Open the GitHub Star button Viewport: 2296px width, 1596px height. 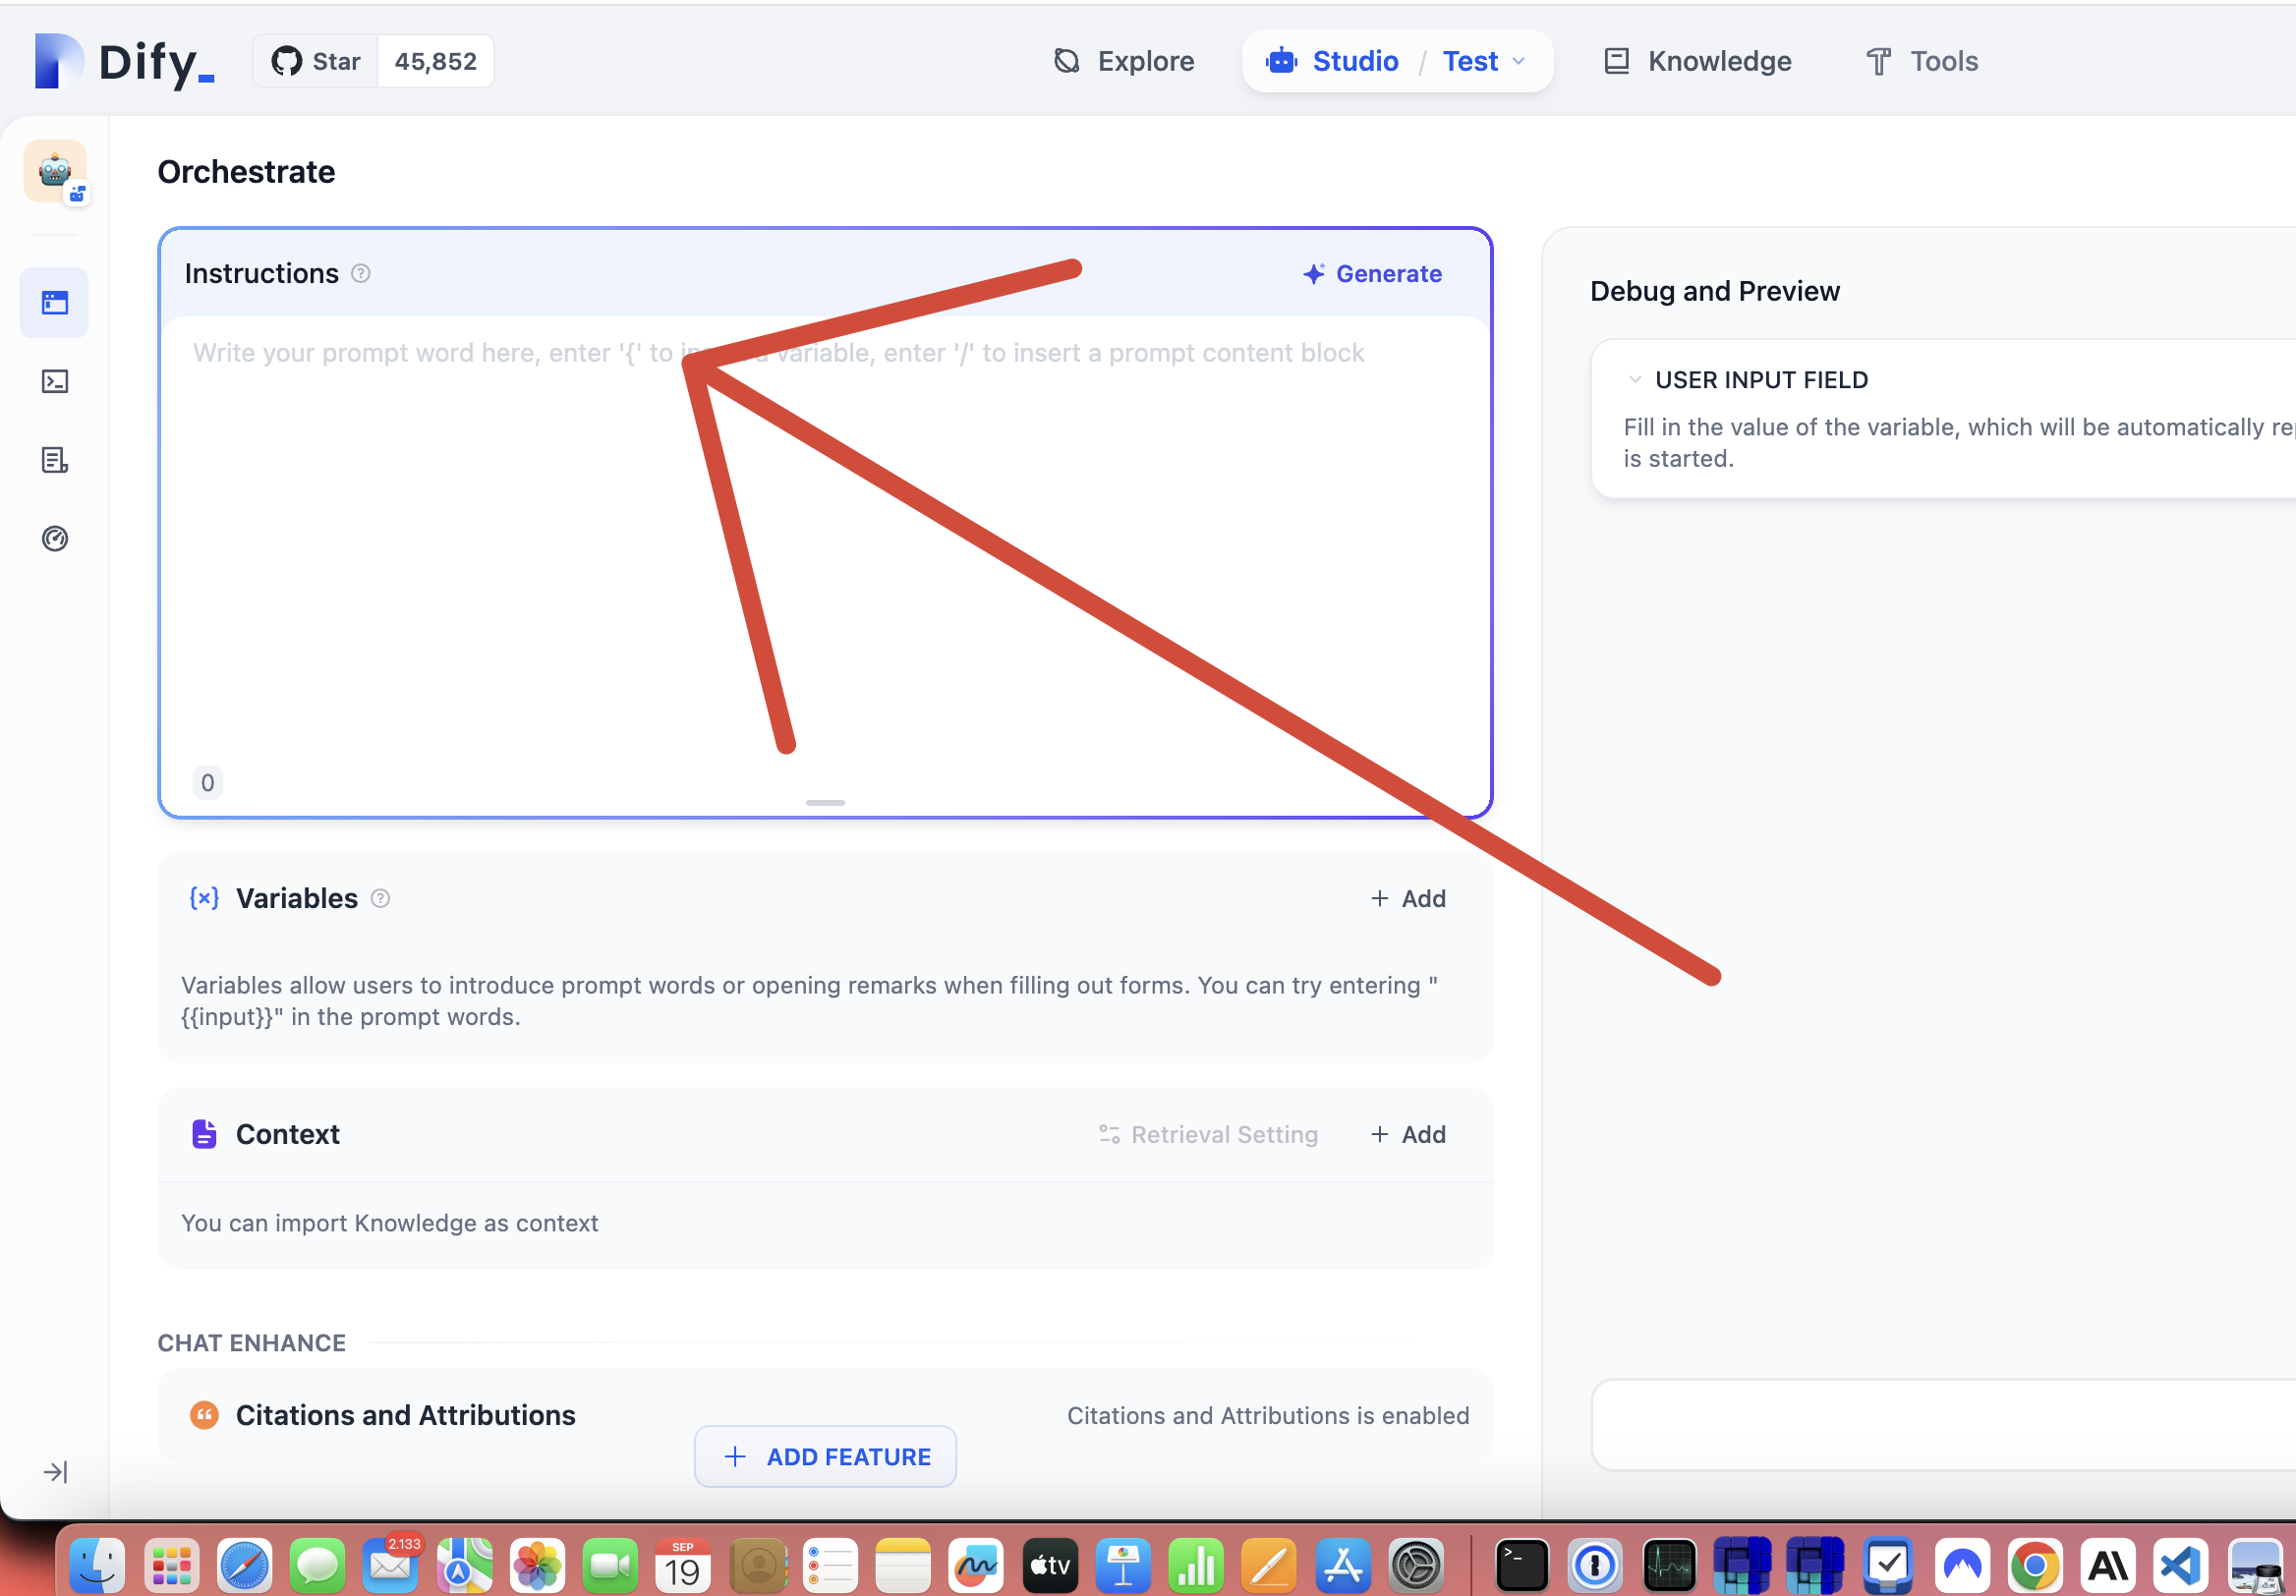[316, 61]
